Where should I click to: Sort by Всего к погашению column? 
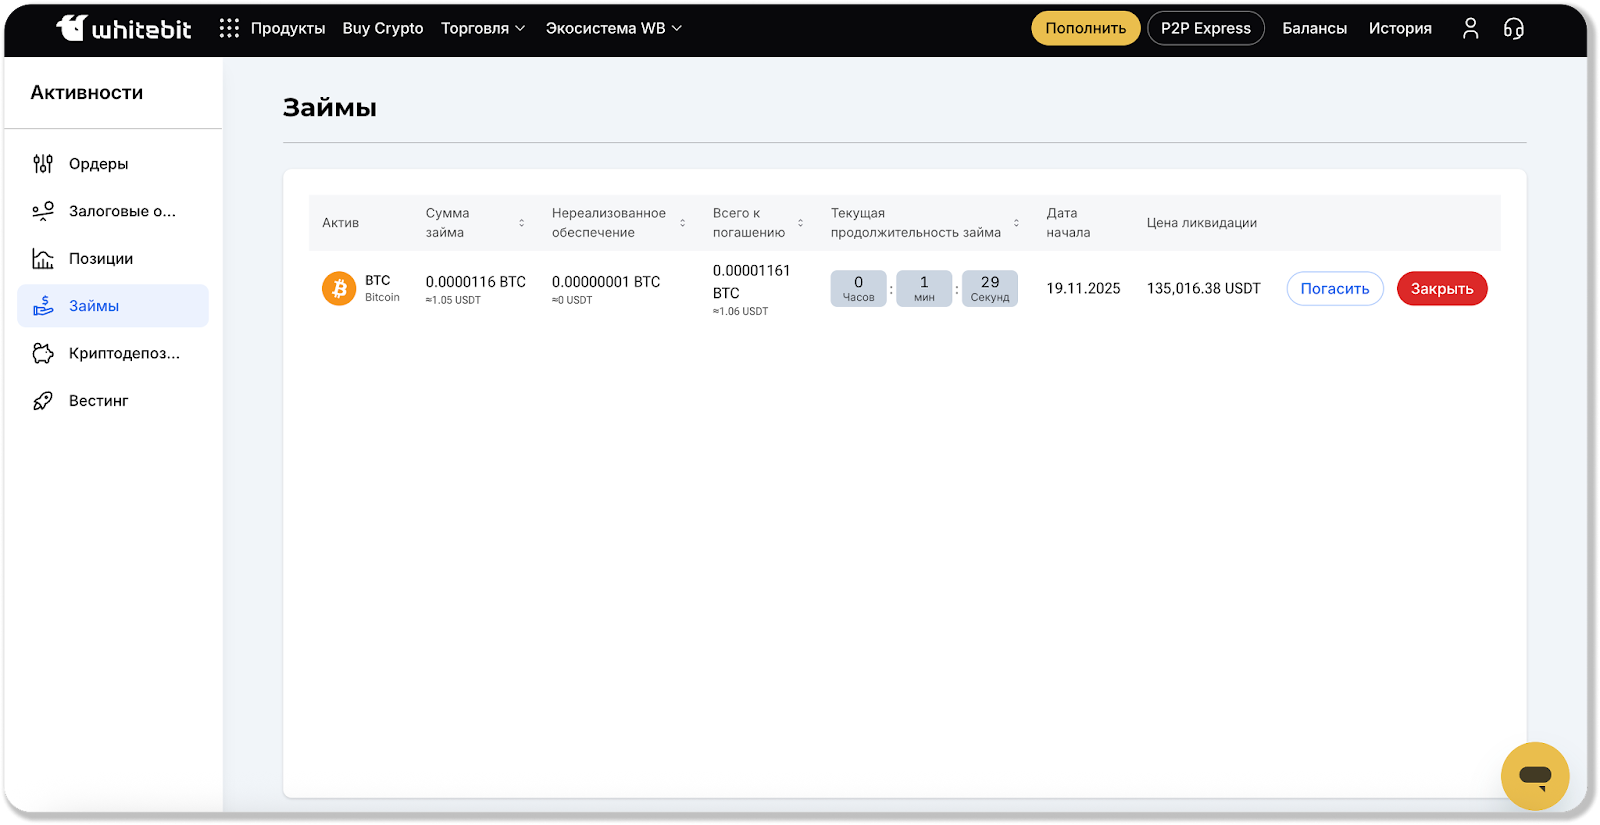coord(800,223)
